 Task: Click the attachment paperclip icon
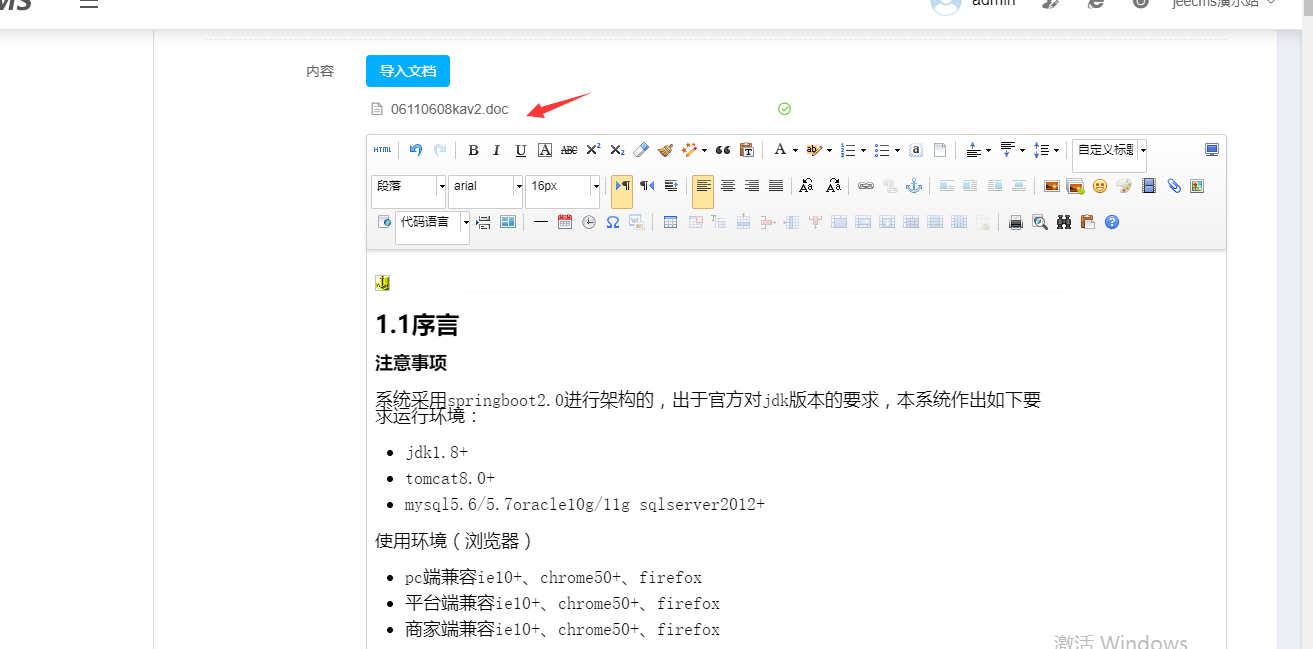pyautogui.click(x=1174, y=186)
